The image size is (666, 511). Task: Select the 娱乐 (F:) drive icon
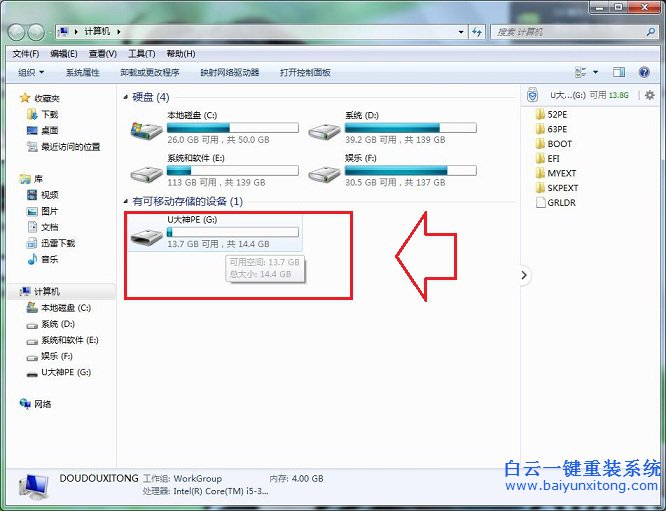pos(325,171)
